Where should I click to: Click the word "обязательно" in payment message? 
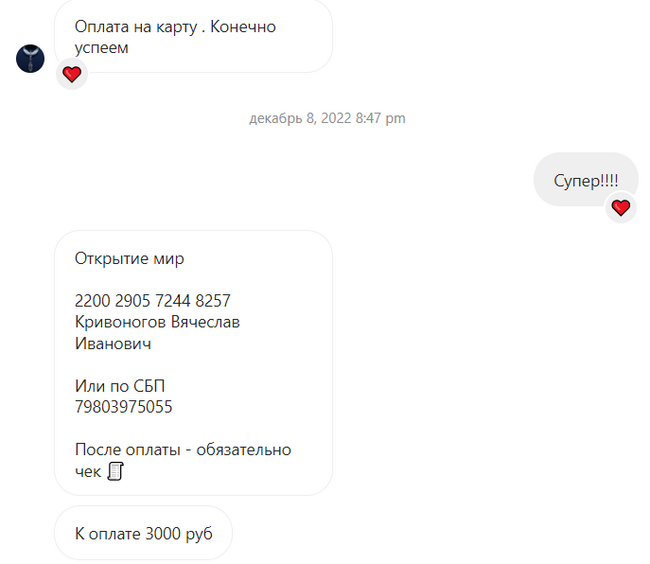[244, 450]
